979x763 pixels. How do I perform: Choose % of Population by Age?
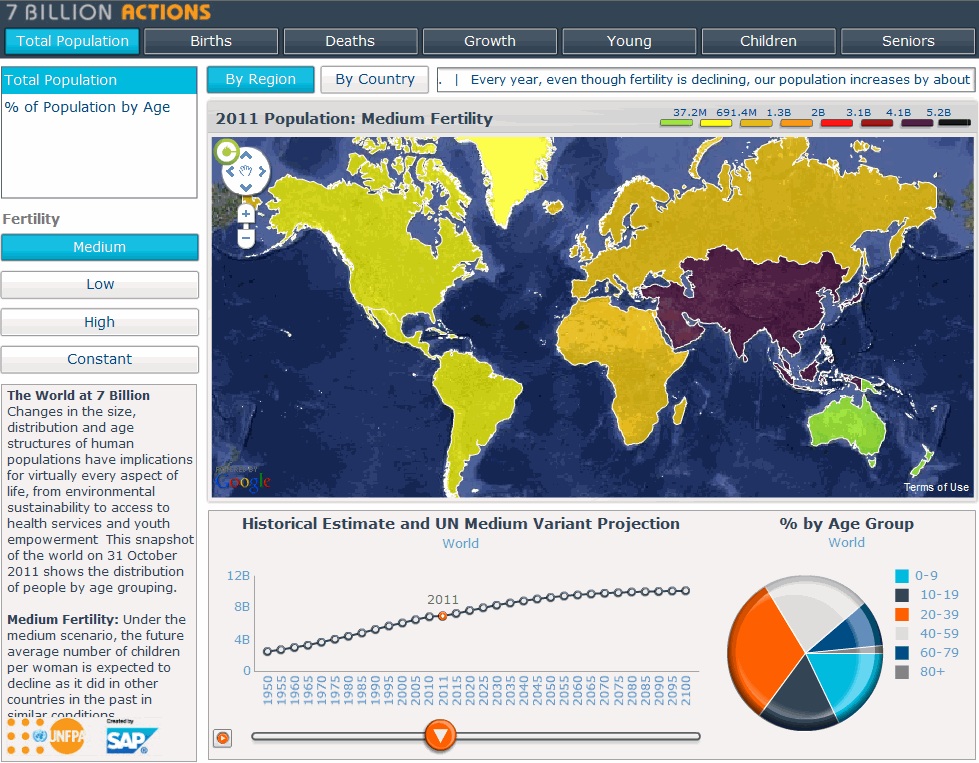pos(88,107)
